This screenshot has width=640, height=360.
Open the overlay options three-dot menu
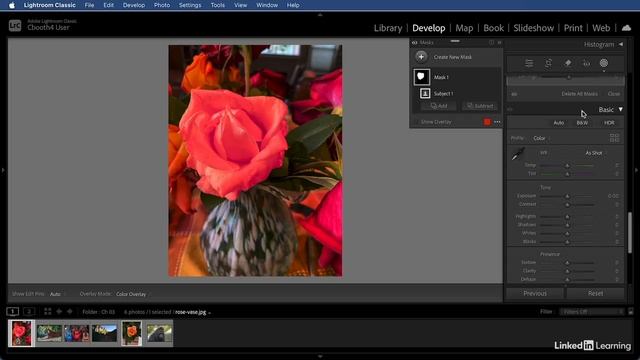point(497,122)
